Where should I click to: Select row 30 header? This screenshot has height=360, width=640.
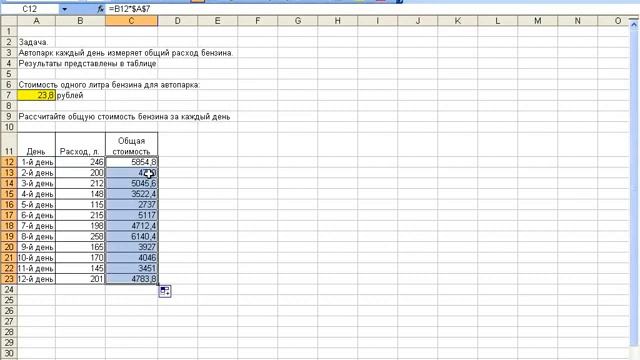(9, 353)
